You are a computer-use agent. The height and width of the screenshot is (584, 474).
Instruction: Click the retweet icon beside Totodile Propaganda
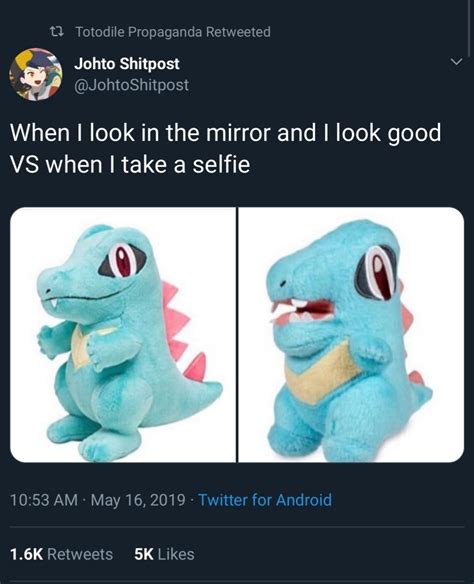click(x=57, y=32)
